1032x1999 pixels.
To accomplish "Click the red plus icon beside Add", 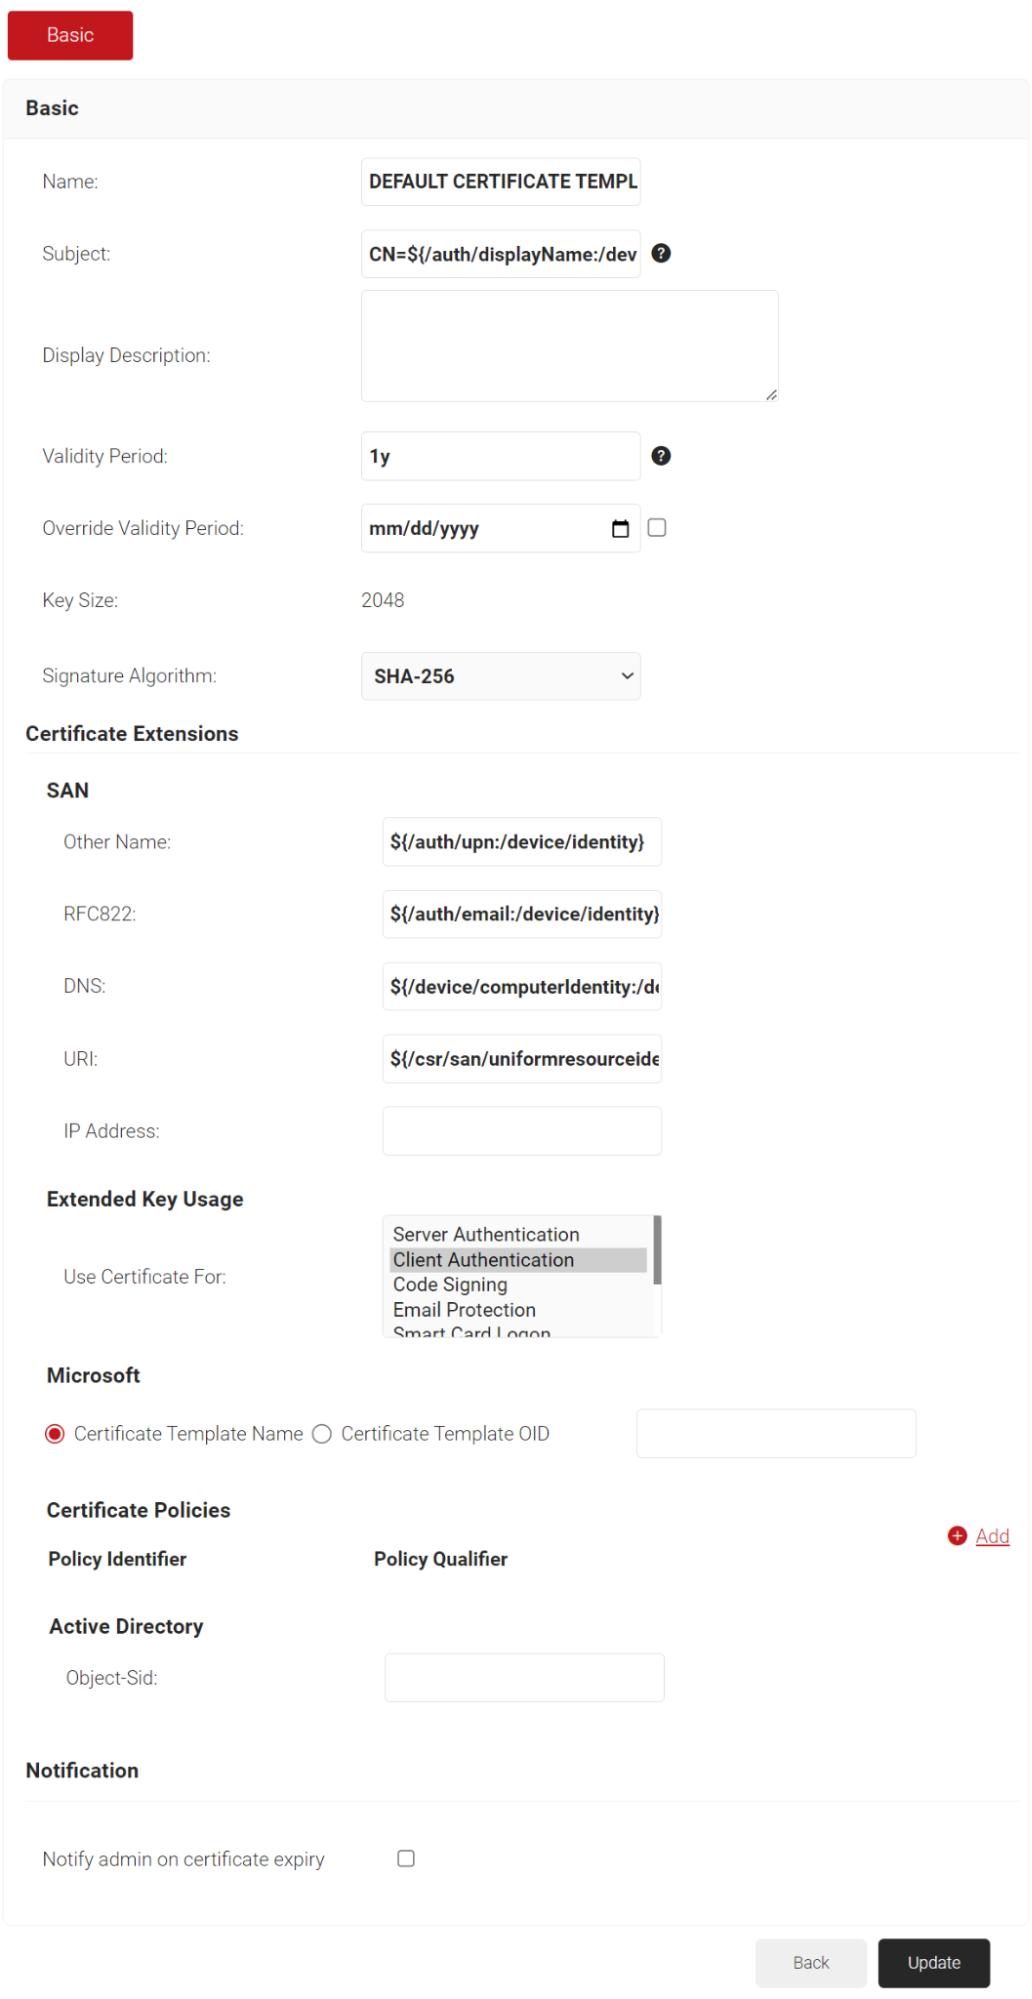I will point(957,1536).
